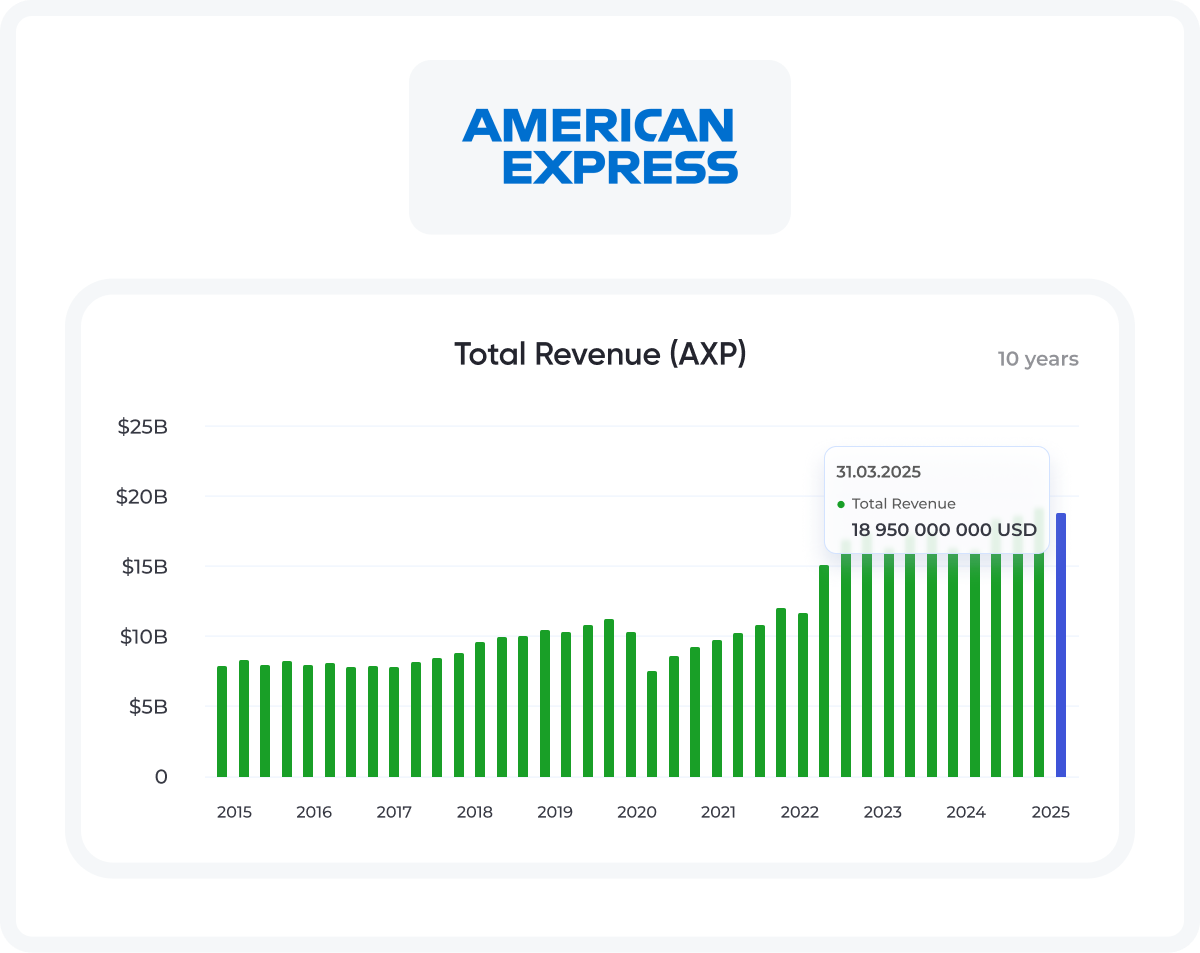Select the first green bar above 2015
This screenshot has height=953, width=1200.
tap(222, 721)
